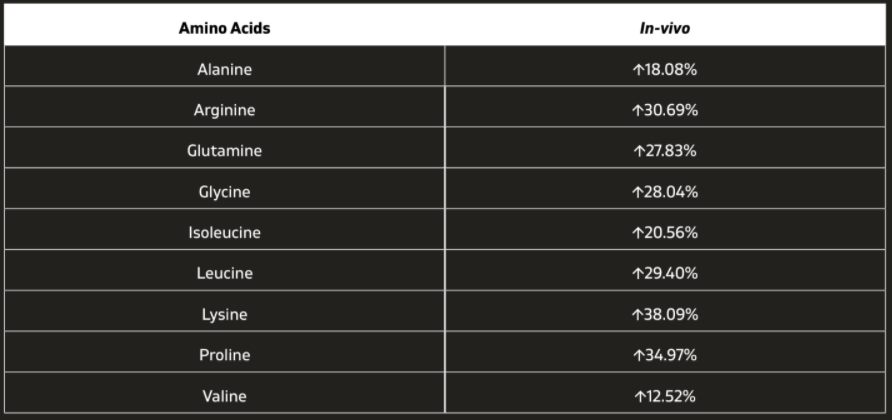
Task: Click the ↑18.08% value for Alanine
Action: pyautogui.click(x=665, y=69)
